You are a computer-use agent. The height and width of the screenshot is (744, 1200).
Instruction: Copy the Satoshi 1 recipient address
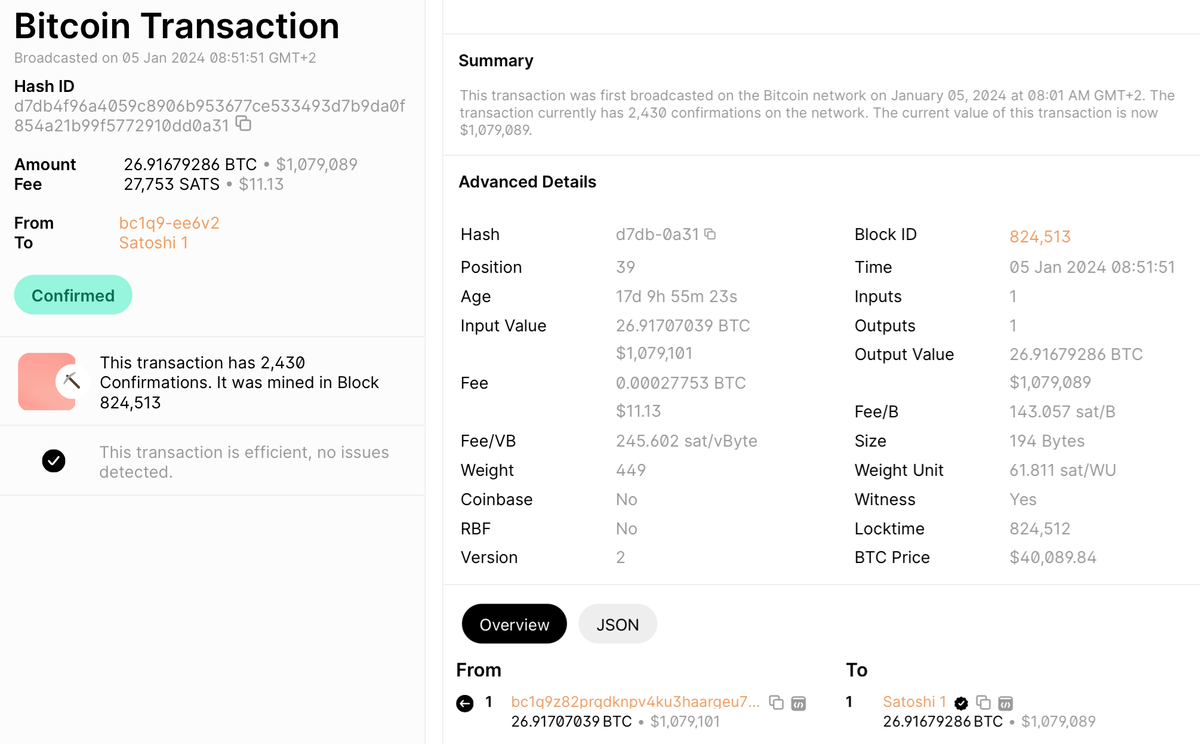click(983, 703)
